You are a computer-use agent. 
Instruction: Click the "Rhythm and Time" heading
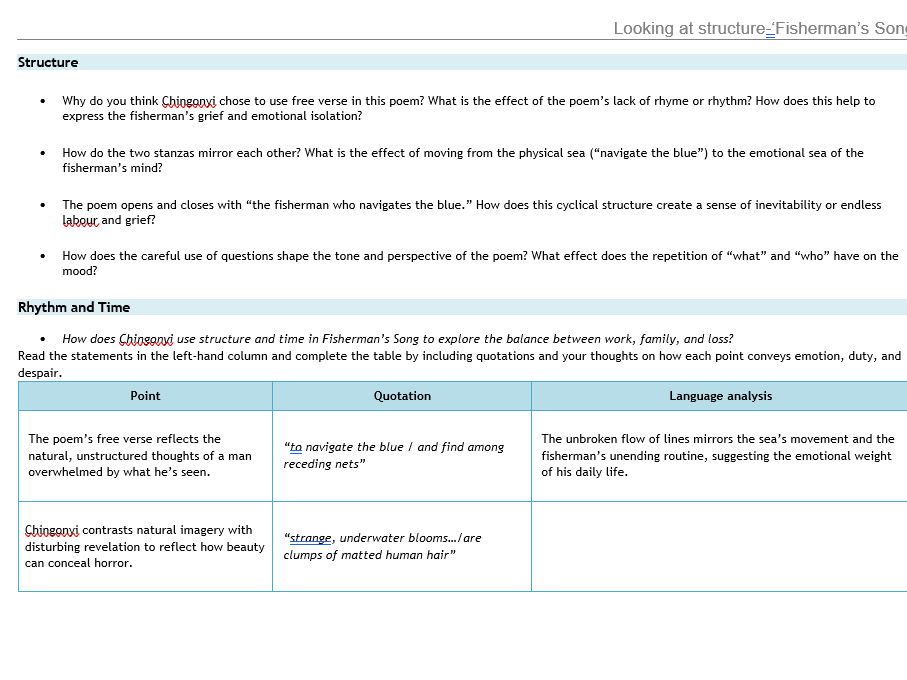[71, 307]
